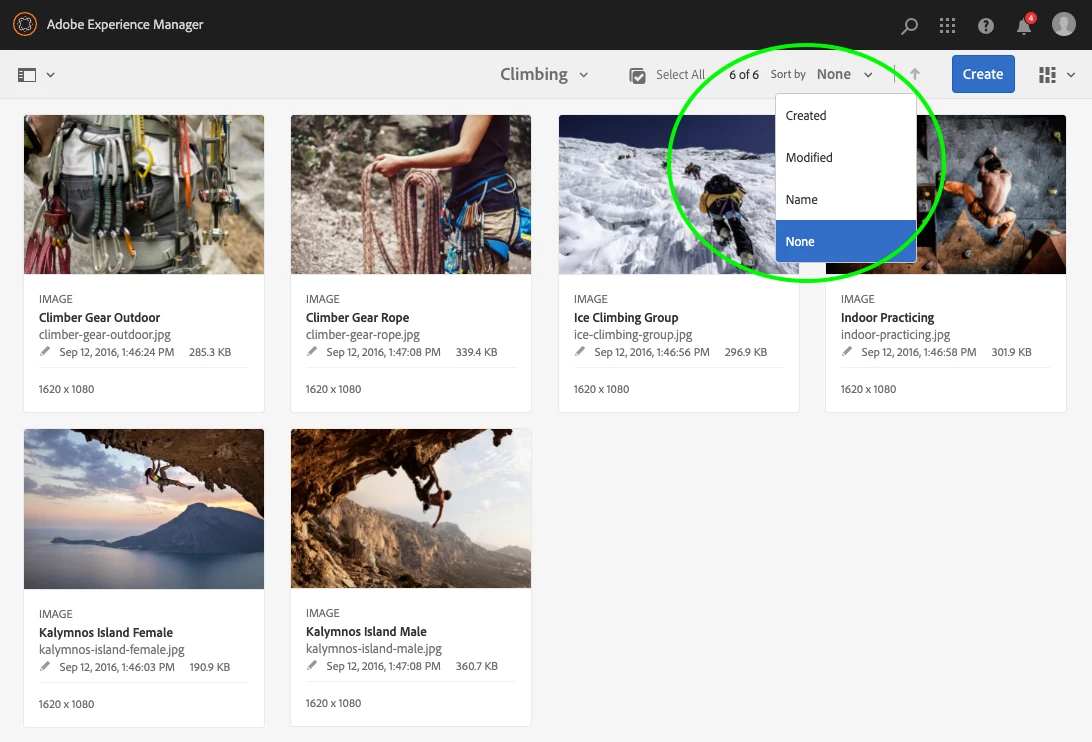This screenshot has width=1092, height=742.
Task: Click the pencil icon on Kalymnos Island Female
Action: [45, 667]
